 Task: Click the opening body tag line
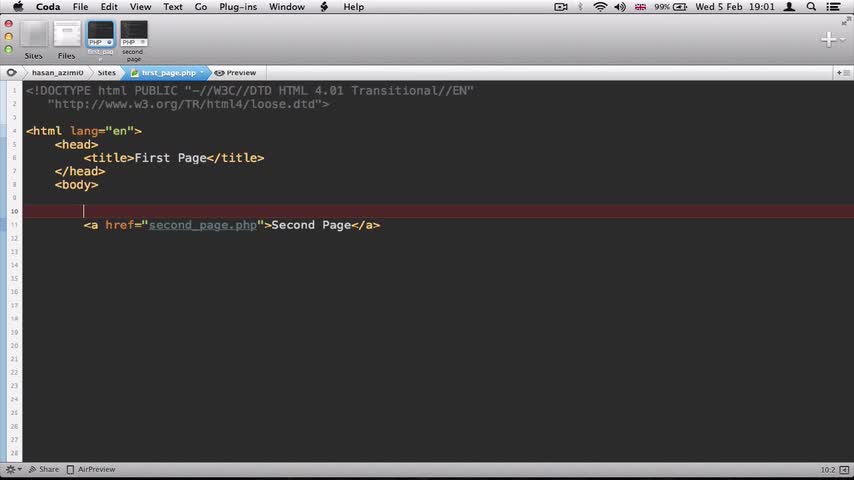coord(76,185)
